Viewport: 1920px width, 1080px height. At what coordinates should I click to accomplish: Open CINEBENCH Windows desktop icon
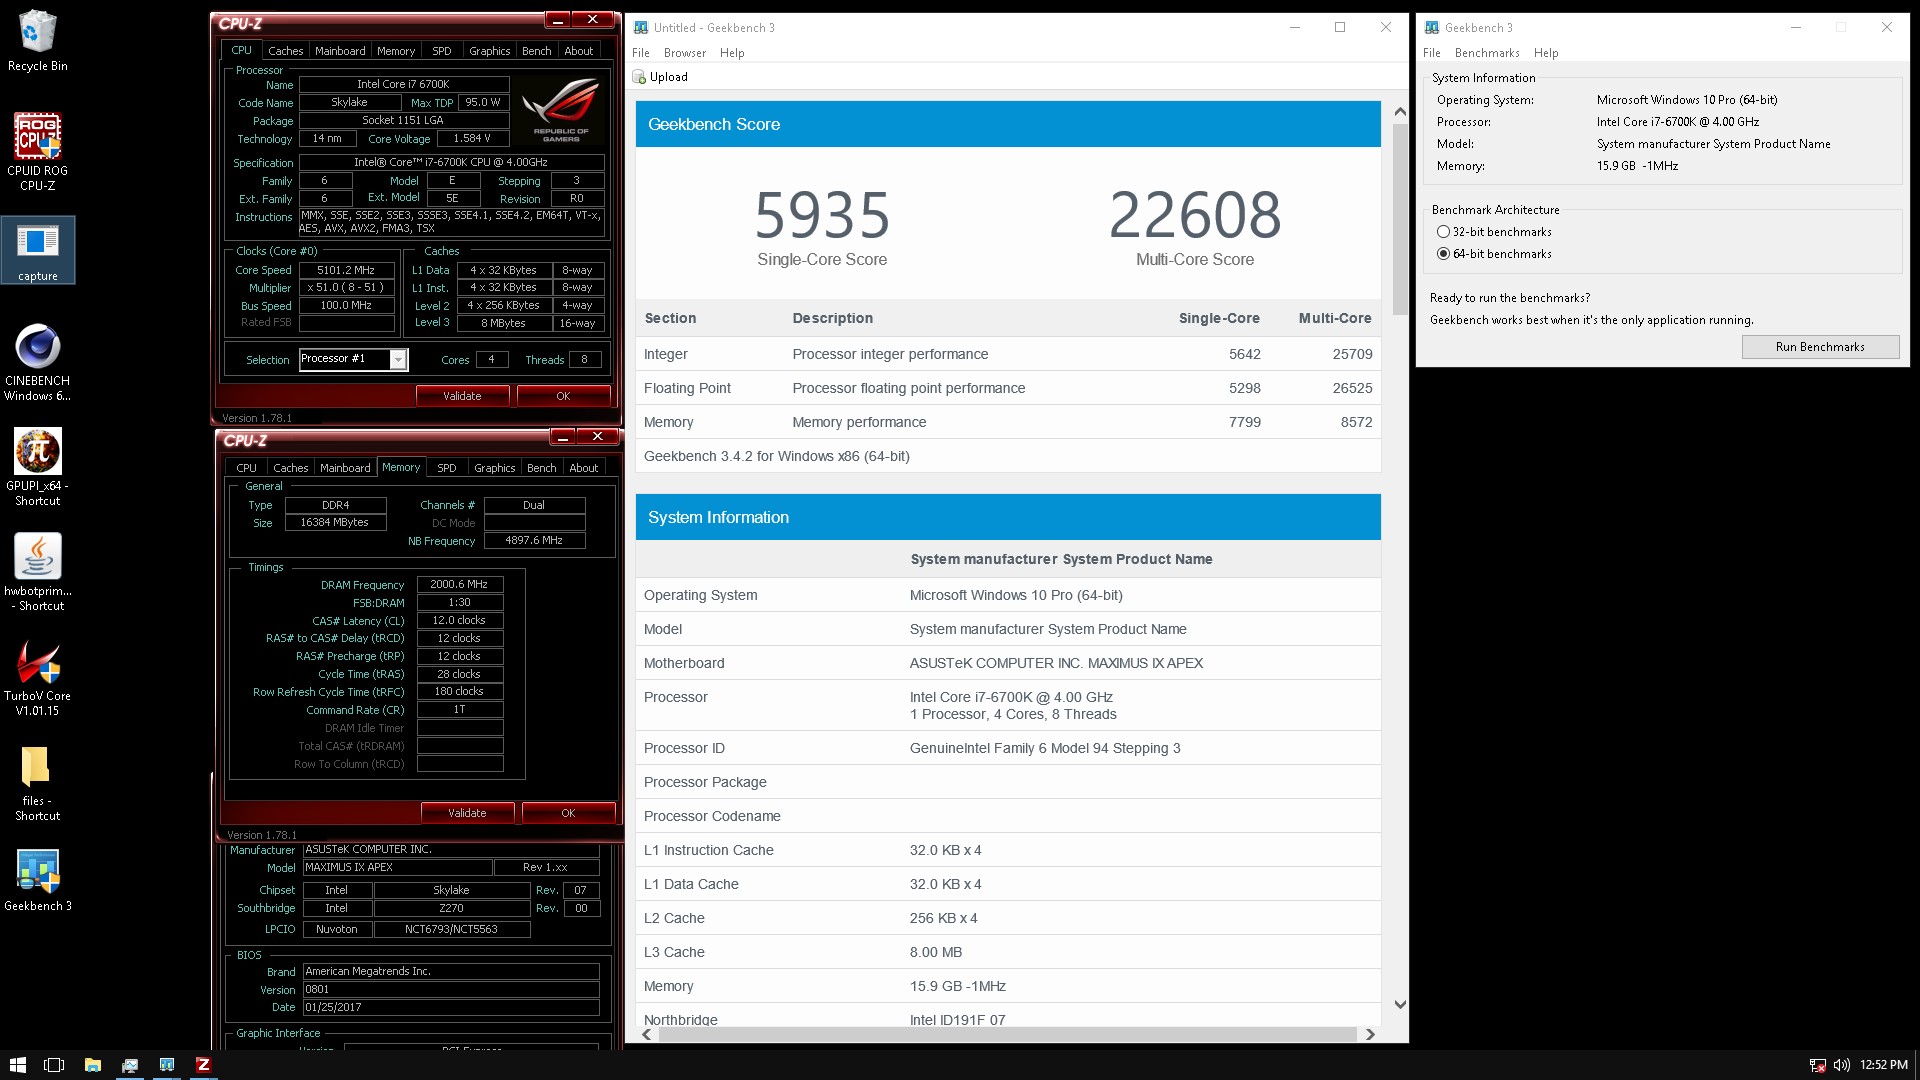(x=38, y=362)
